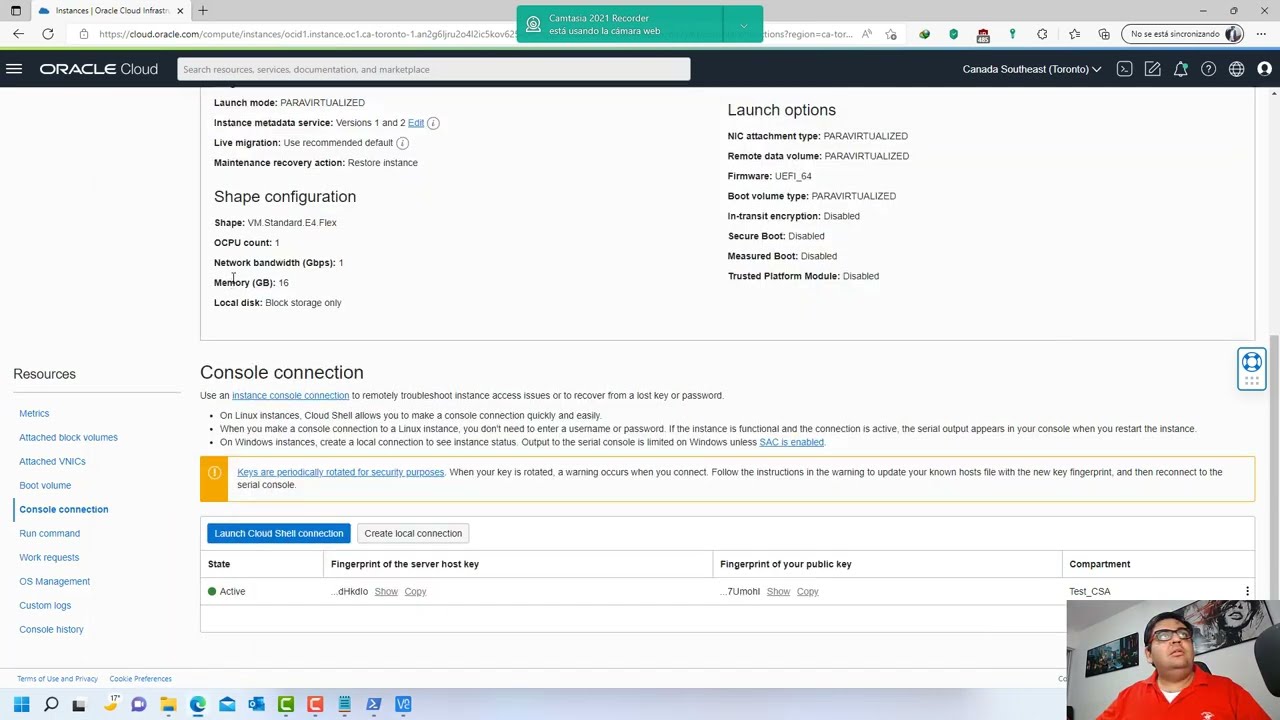
Task: Select Console connection in Resources
Action: (x=64, y=509)
